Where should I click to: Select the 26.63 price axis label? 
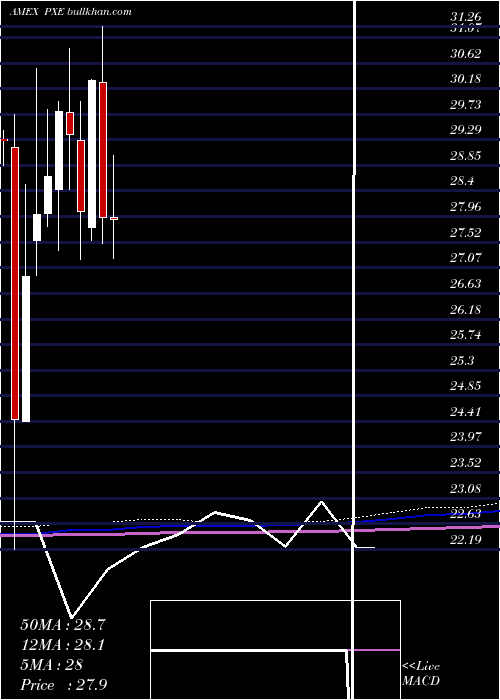466,283
